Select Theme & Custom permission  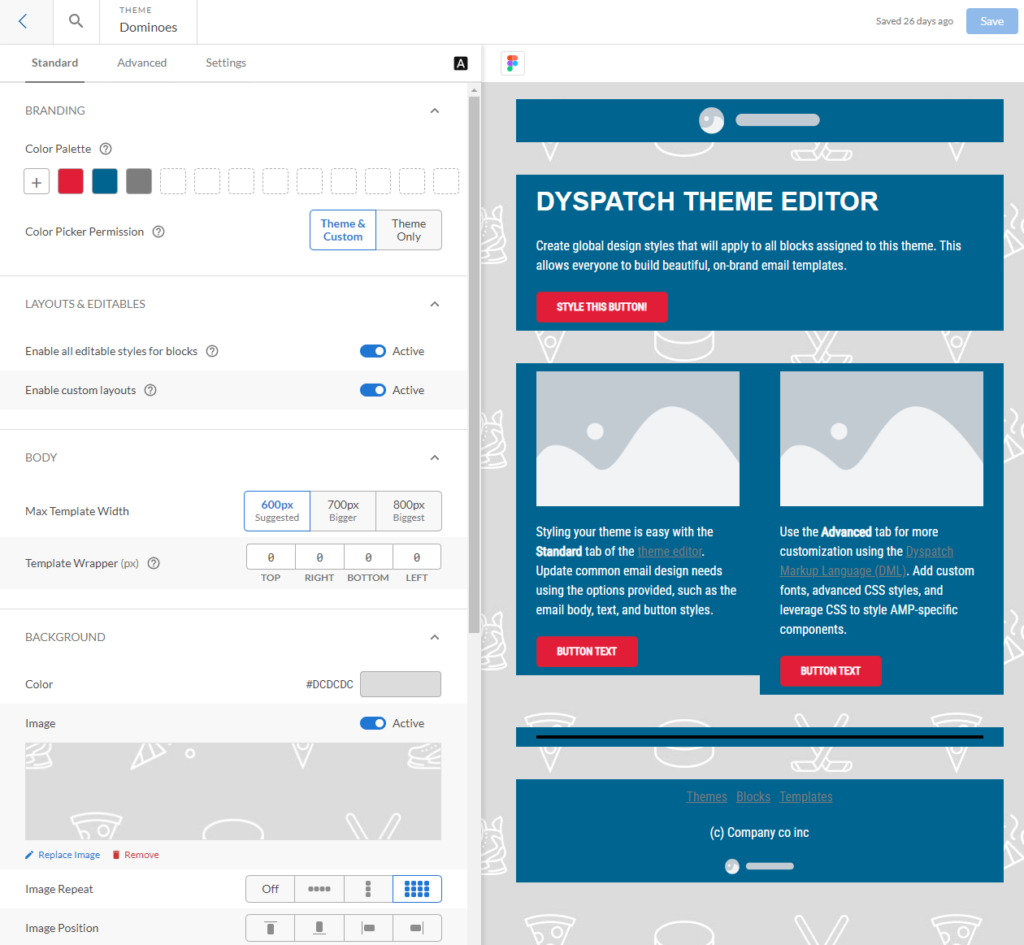(x=343, y=230)
